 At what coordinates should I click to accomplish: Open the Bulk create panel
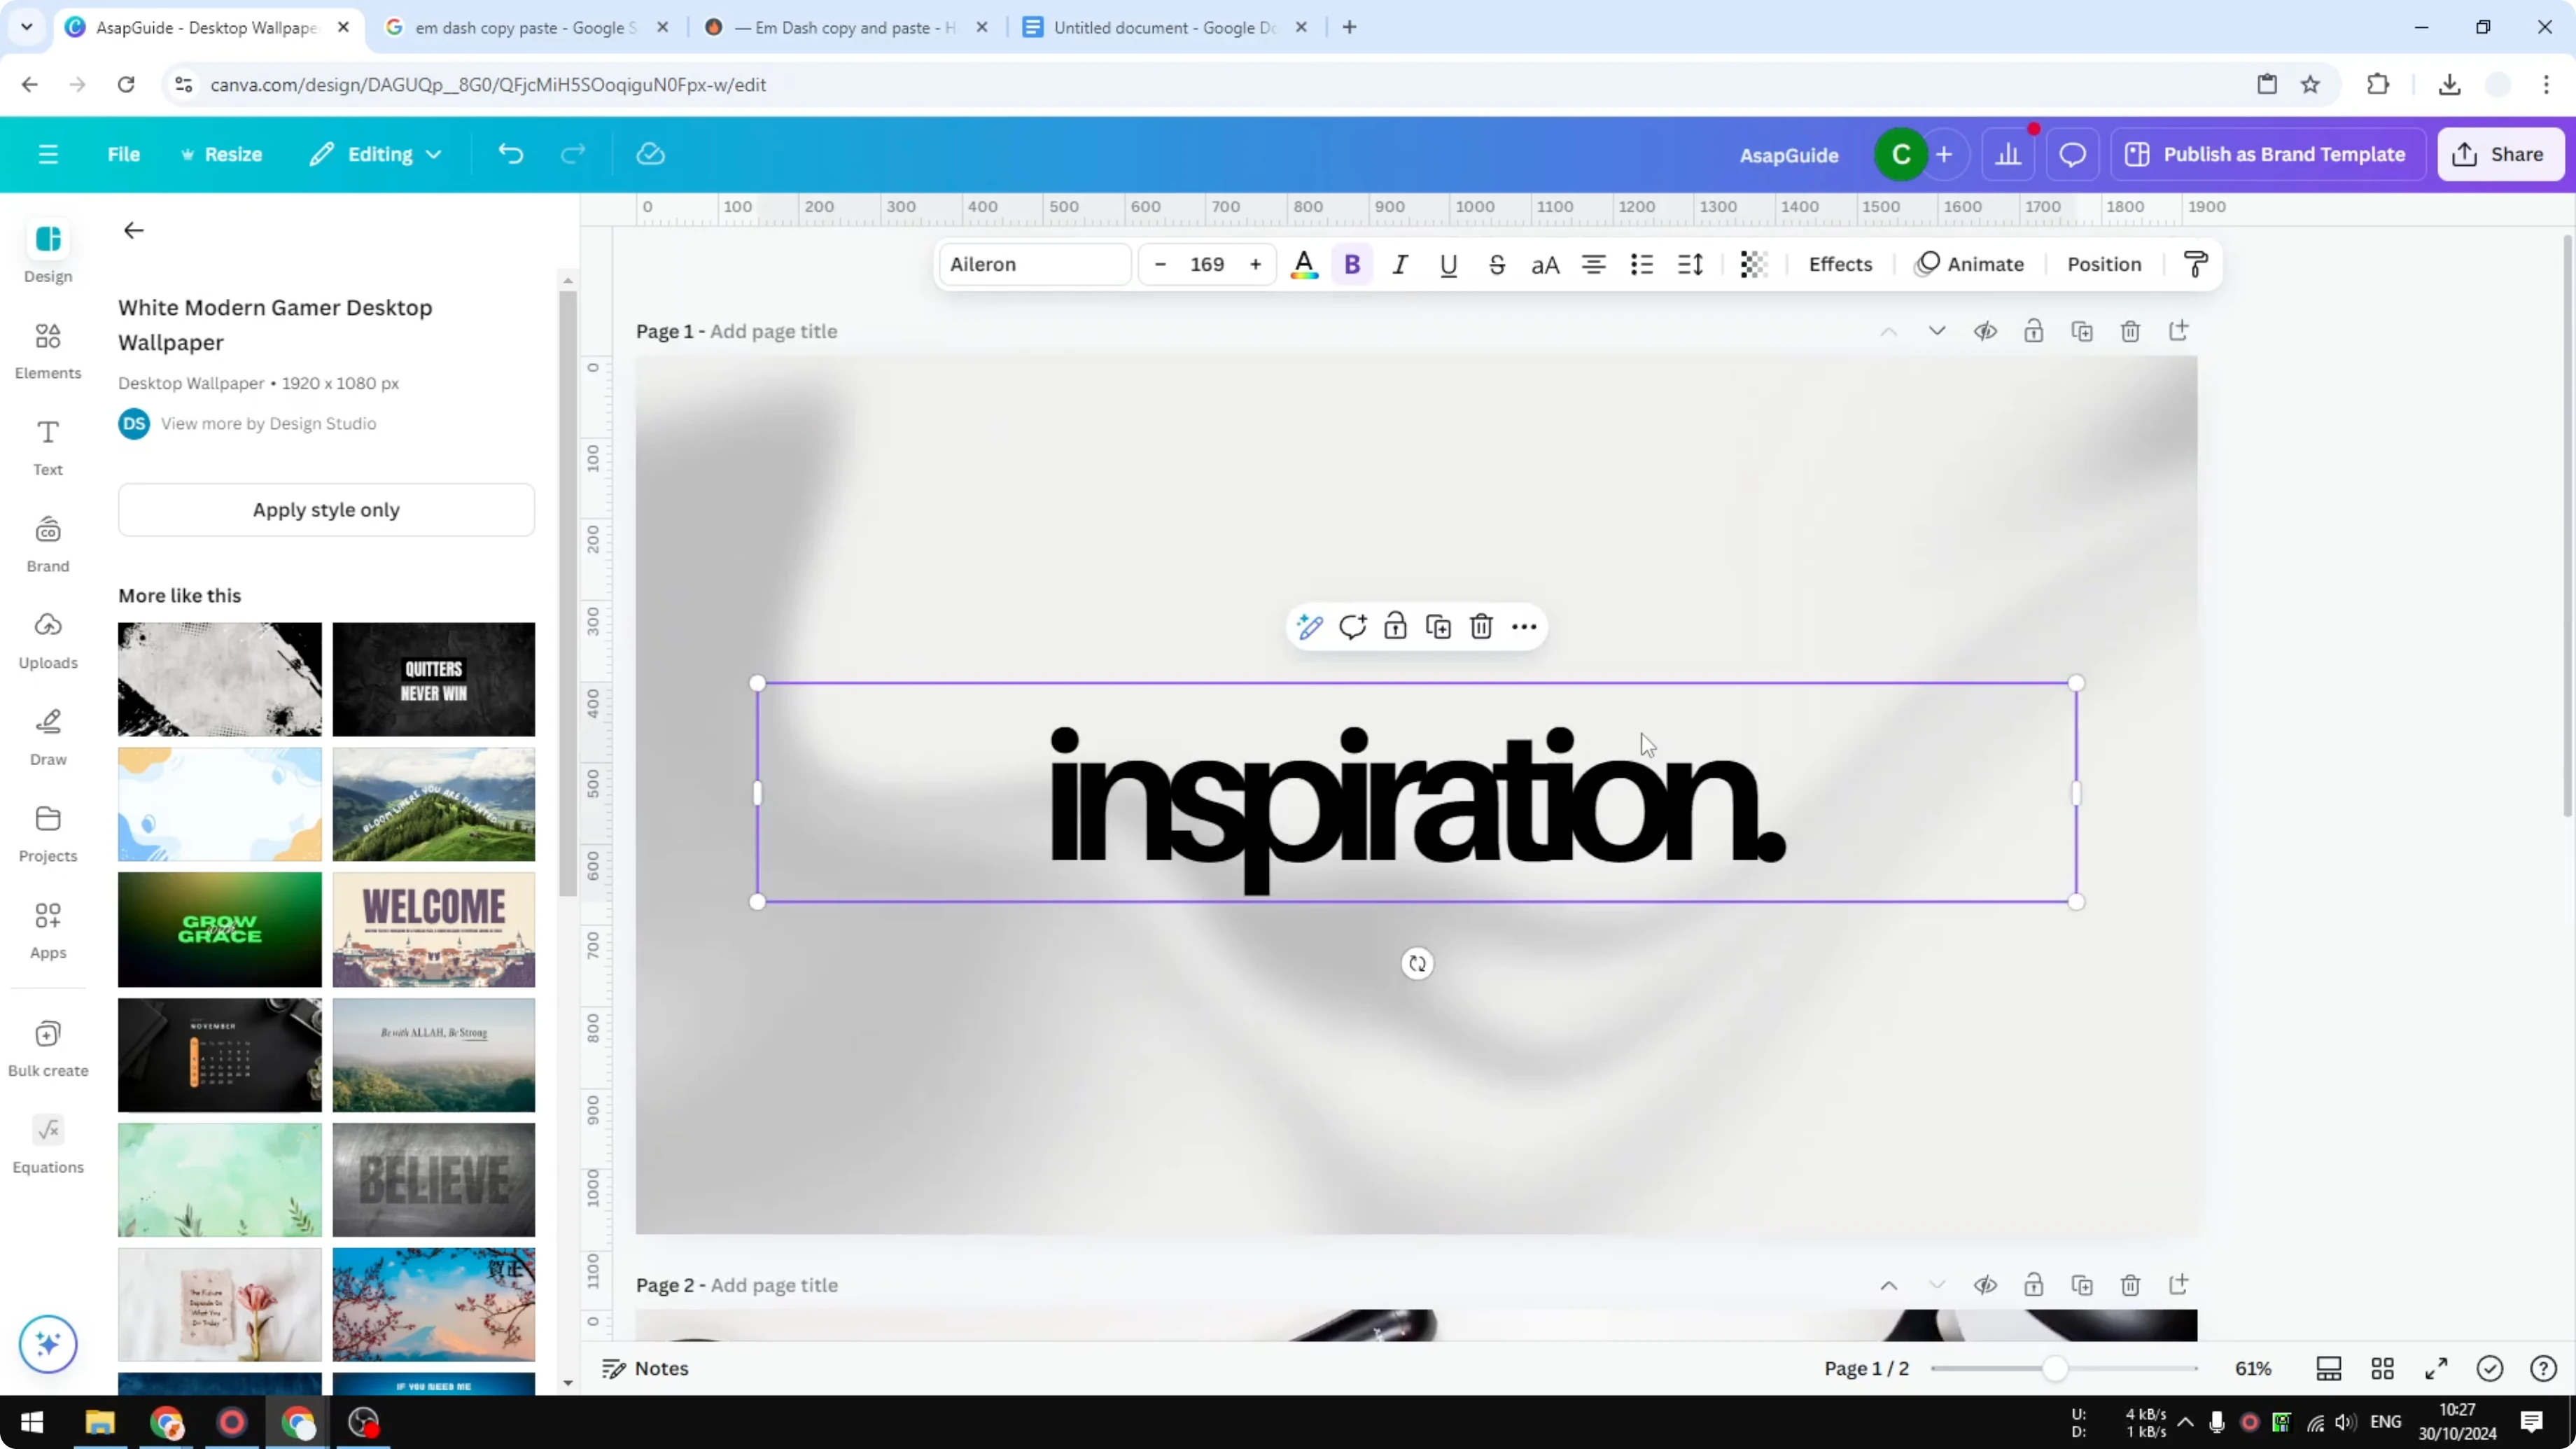tap(47, 1047)
